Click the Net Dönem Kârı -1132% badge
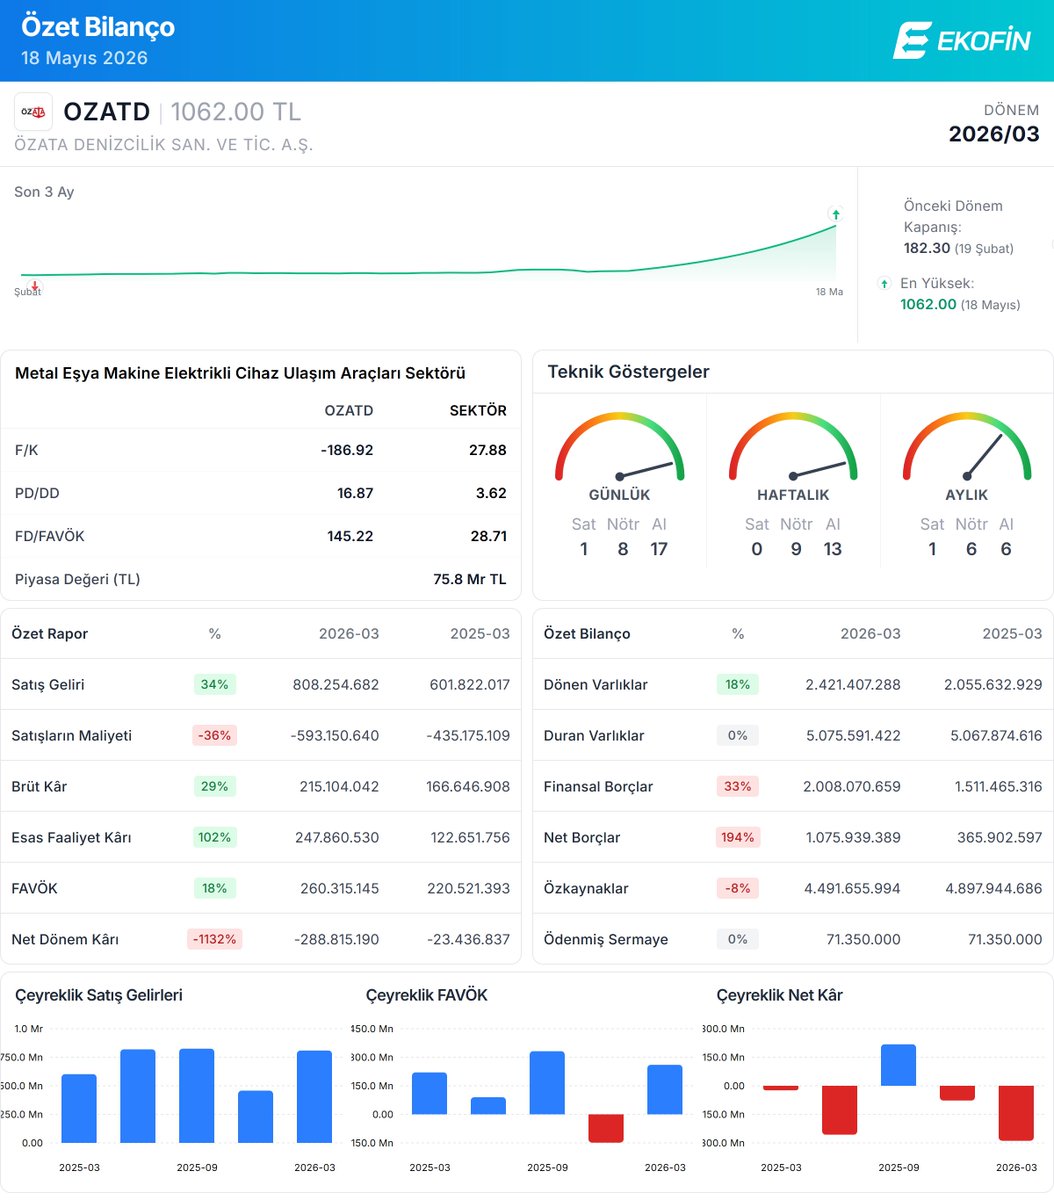The width and height of the screenshot is (1054, 1200). tap(215, 939)
